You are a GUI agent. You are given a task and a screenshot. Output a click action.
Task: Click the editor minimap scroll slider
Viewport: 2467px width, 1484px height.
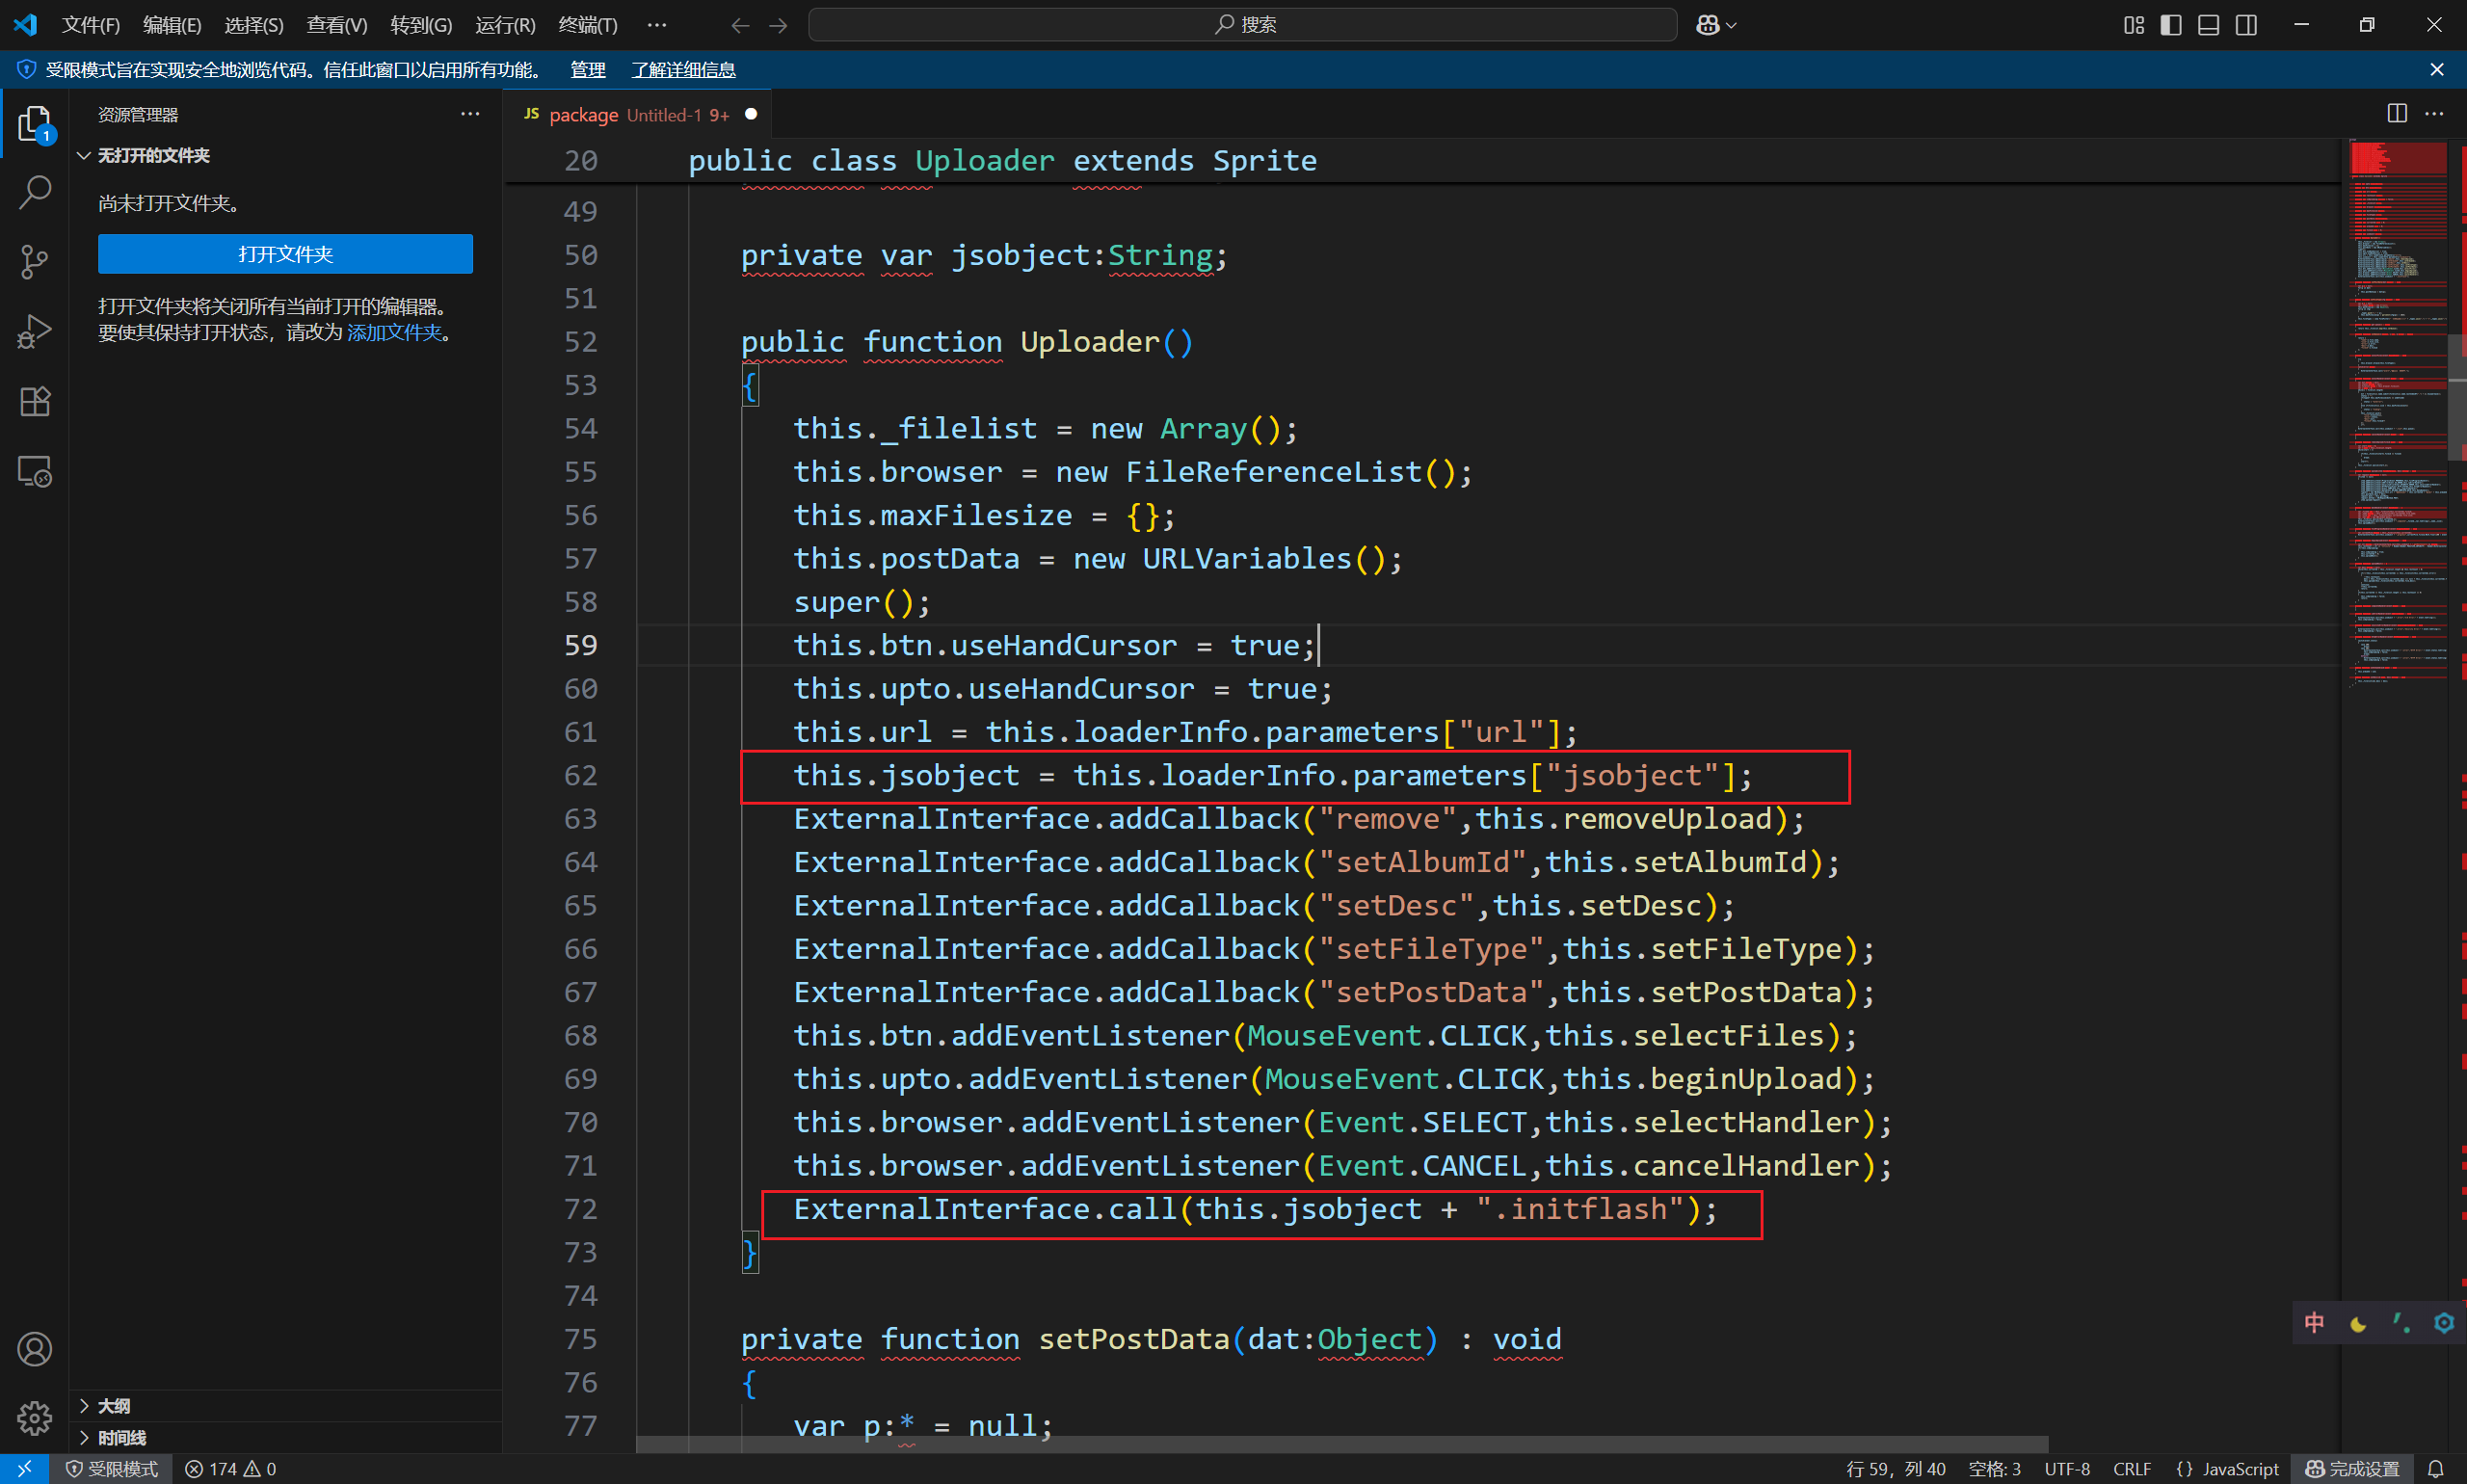pyautogui.click(x=2455, y=396)
